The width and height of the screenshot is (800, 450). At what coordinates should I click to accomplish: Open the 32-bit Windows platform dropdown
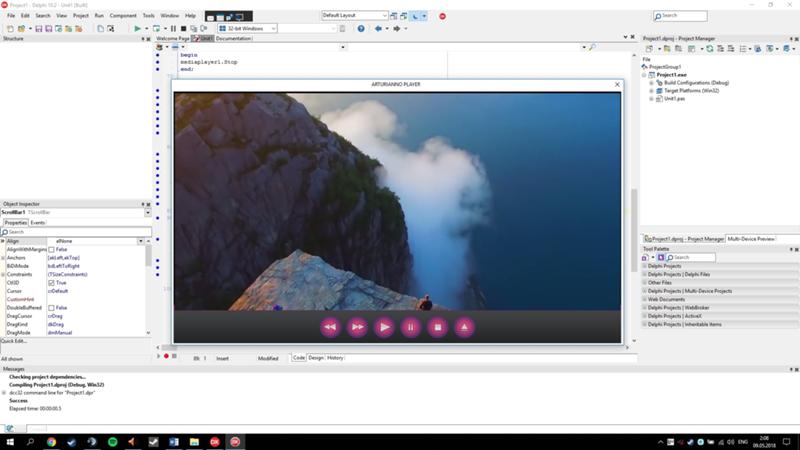[273, 29]
